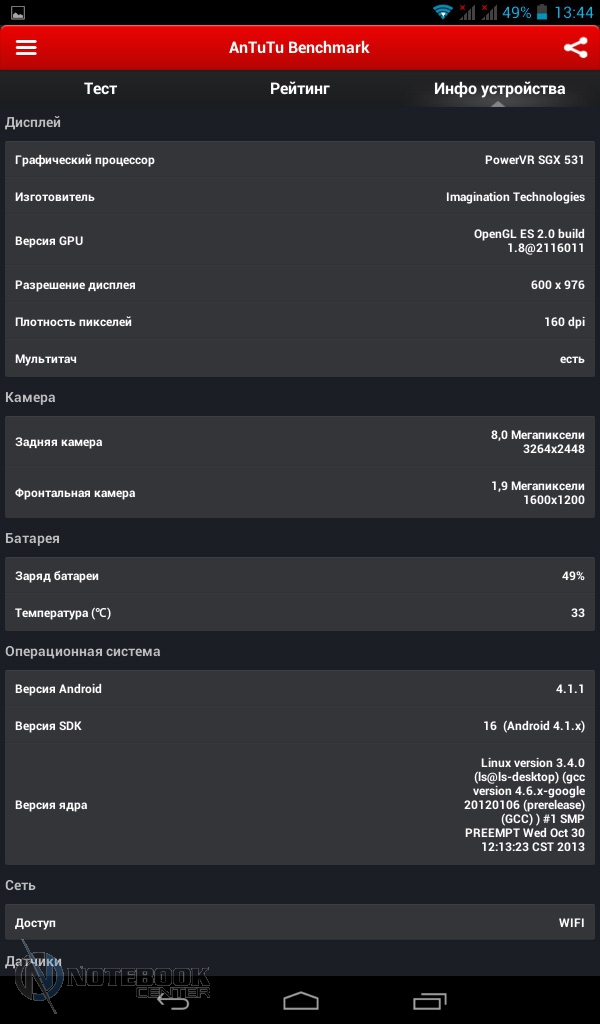Tap the share icon
The image size is (600, 1024).
575,48
